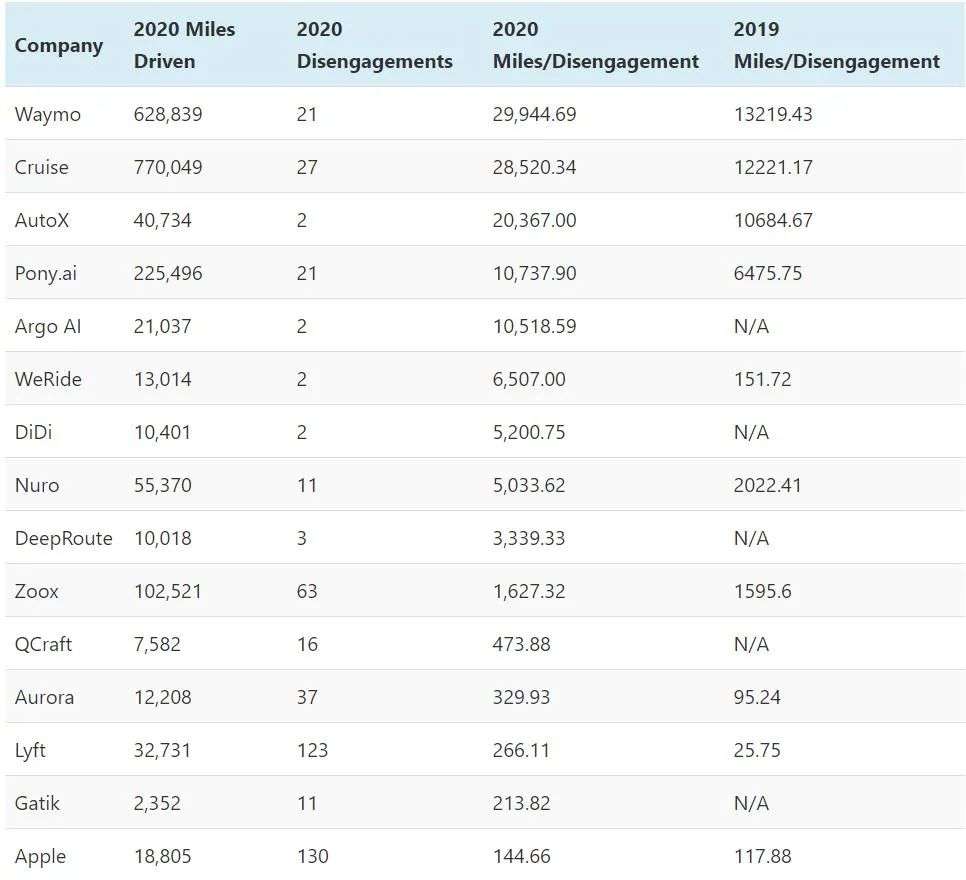966x880 pixels.
Task: Select Cruise's 770,049 miles driven value
Action: pos(168,167)
